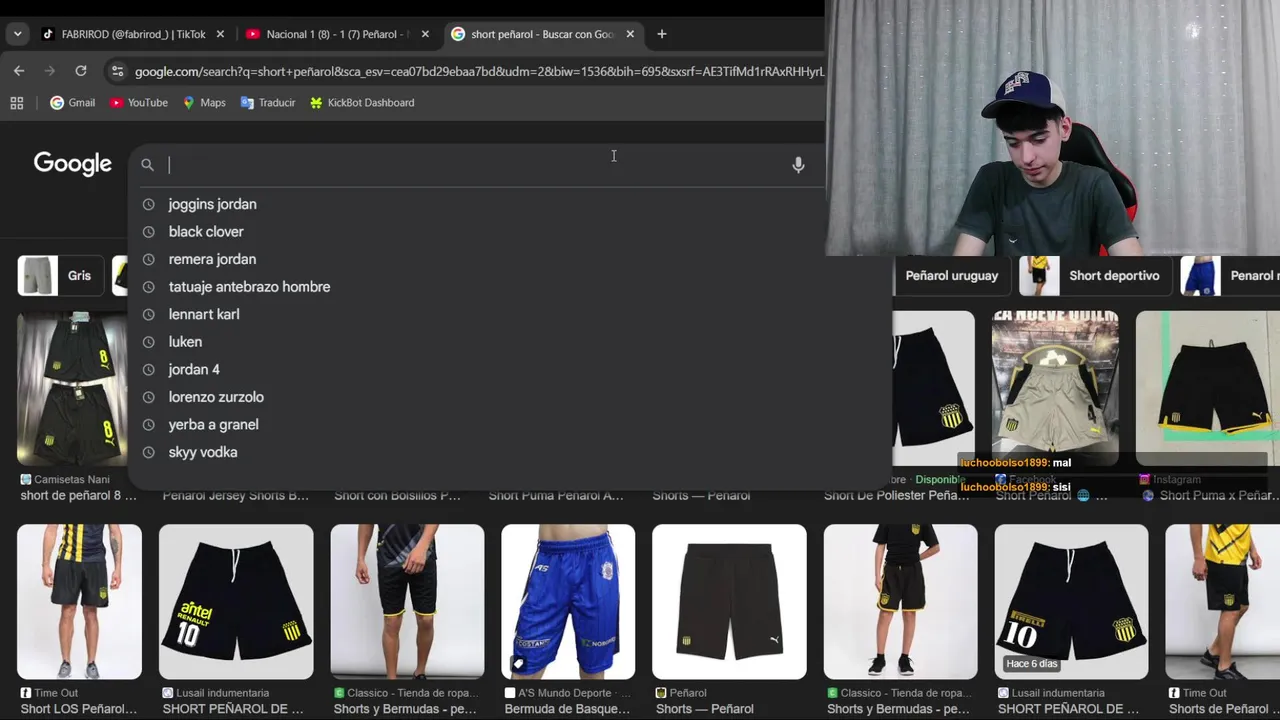Select the 'skyy vodka' suggestion
This screenshot has height=720, width=1280.
[x=510, y=452]
